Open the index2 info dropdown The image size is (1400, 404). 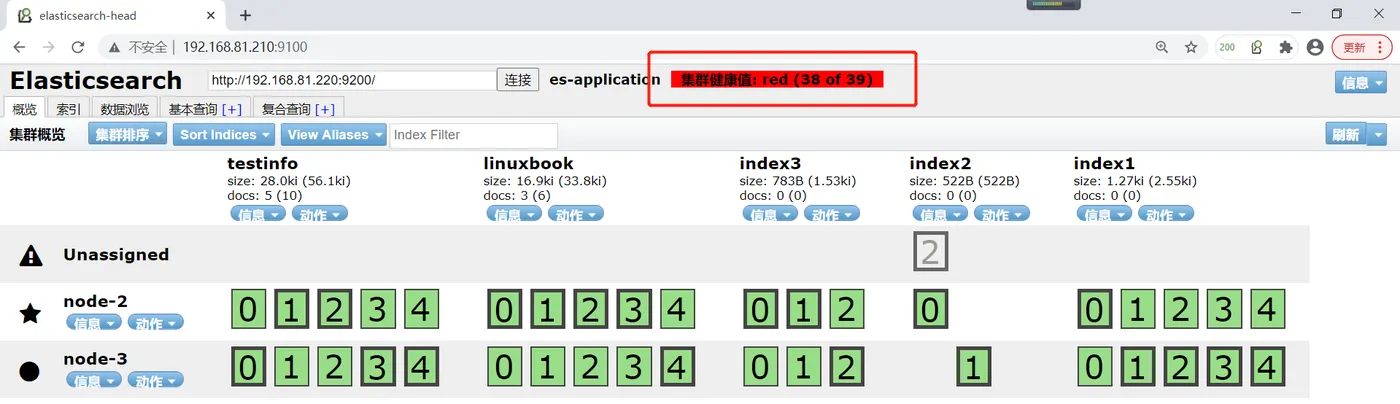938,214
